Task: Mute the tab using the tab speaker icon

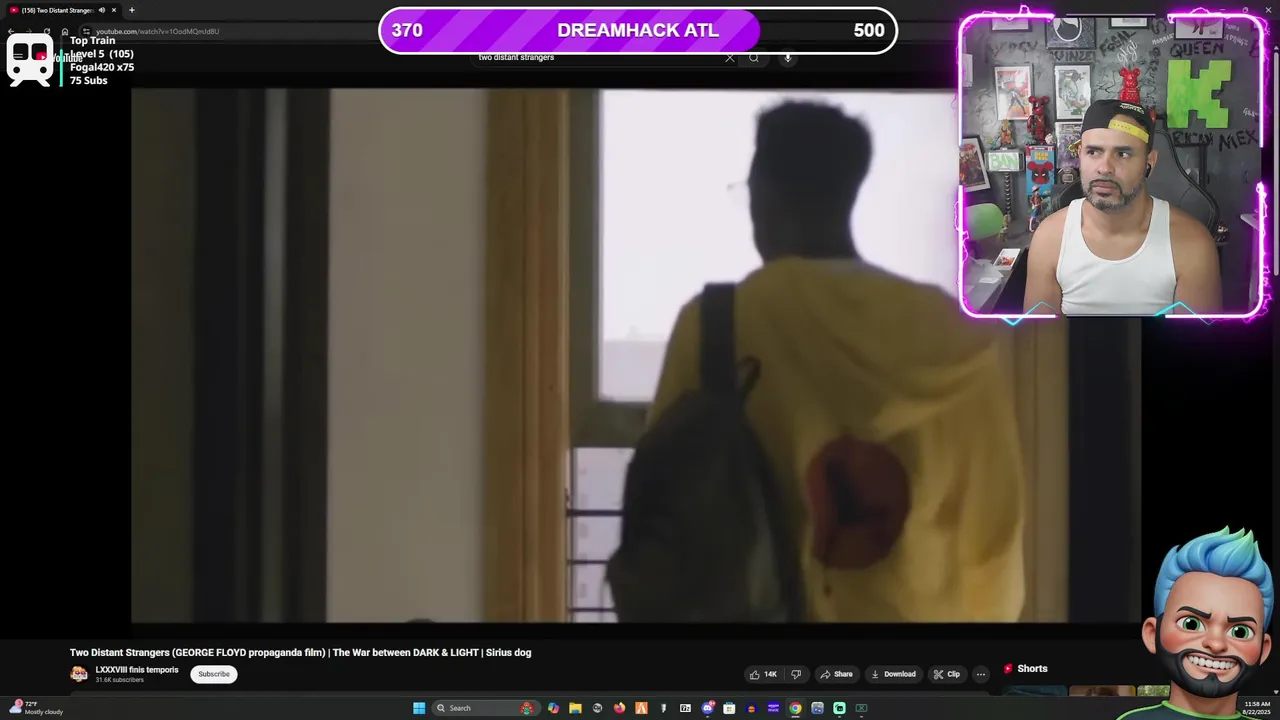Action: tap(102, 10)
